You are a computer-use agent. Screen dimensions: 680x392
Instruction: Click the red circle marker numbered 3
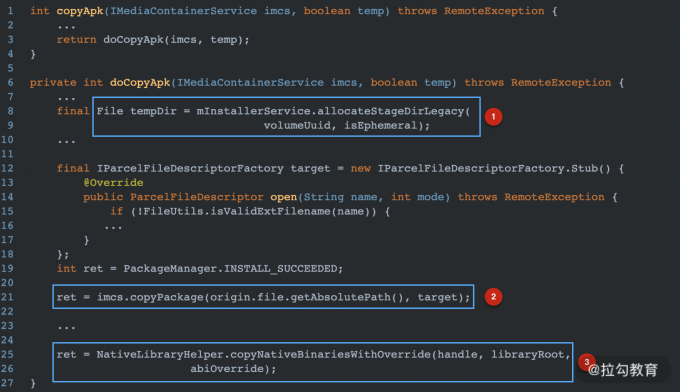(x=586, y=362)
